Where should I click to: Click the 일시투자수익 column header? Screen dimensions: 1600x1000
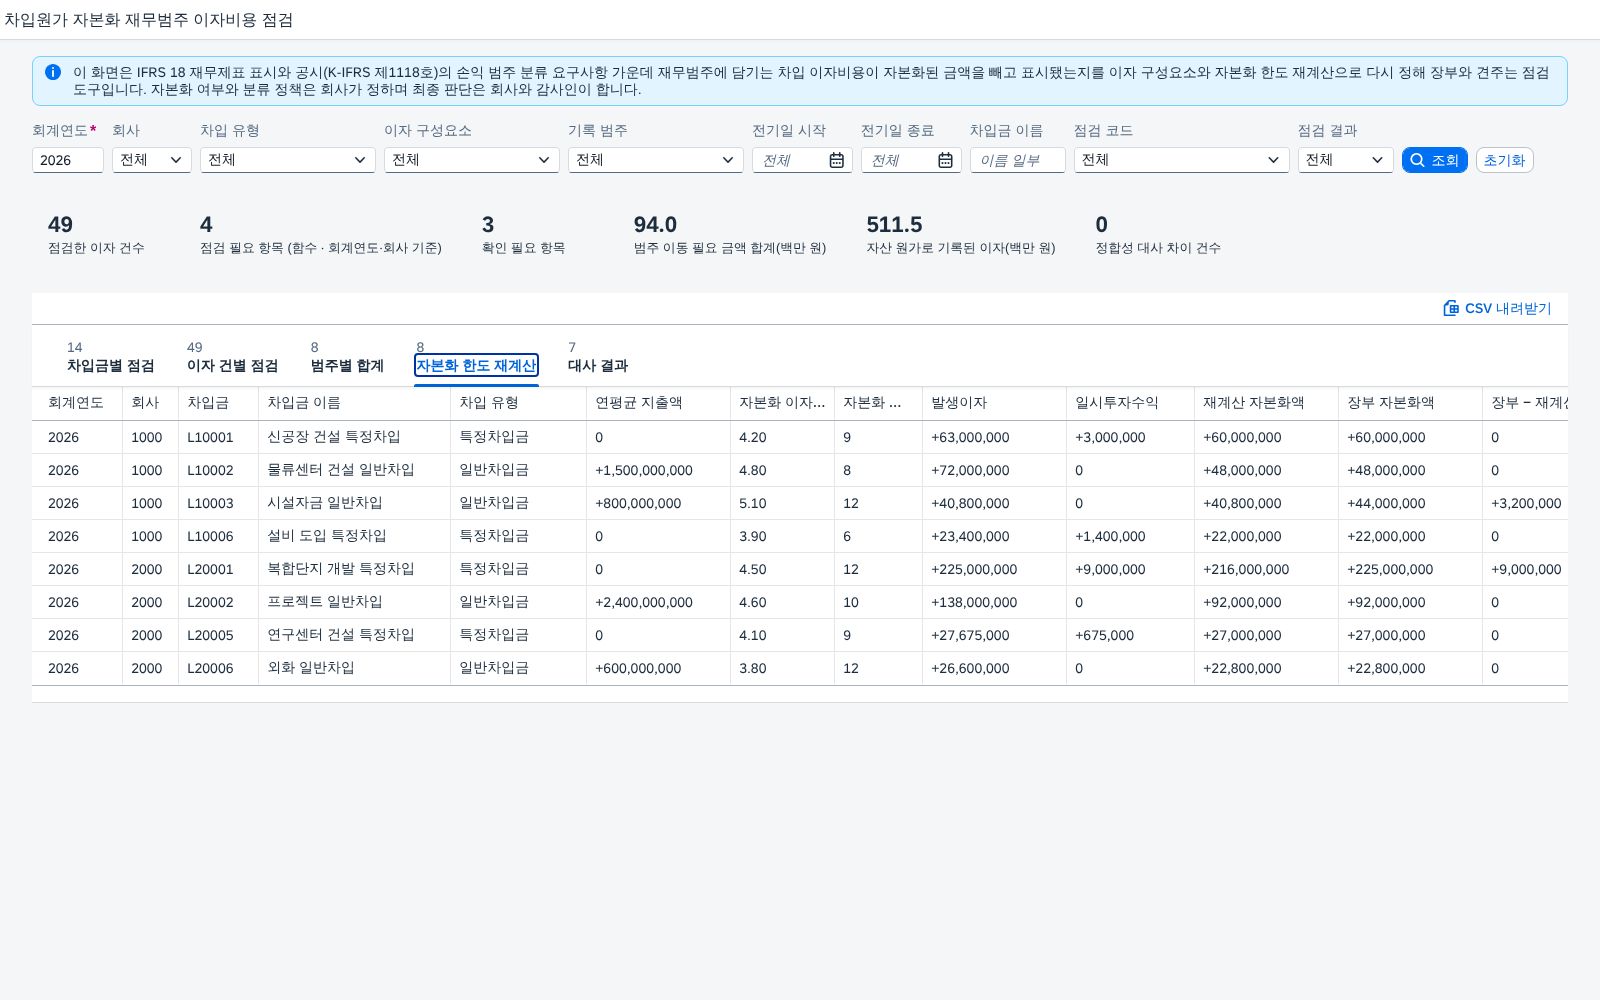point(1130,403)
